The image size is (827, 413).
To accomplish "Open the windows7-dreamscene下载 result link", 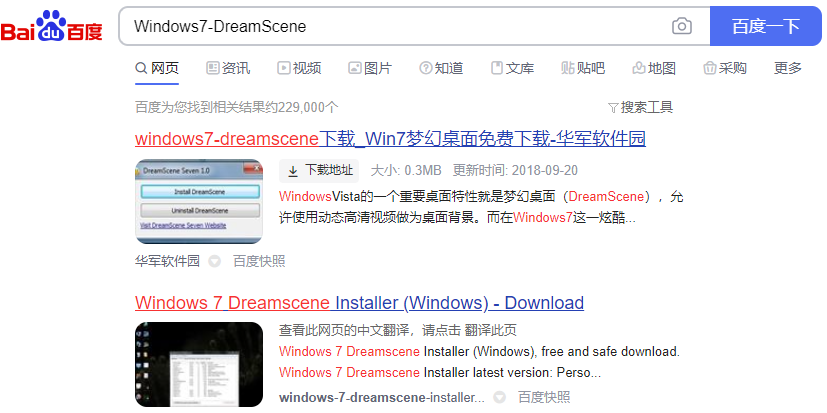I will 390,138.
